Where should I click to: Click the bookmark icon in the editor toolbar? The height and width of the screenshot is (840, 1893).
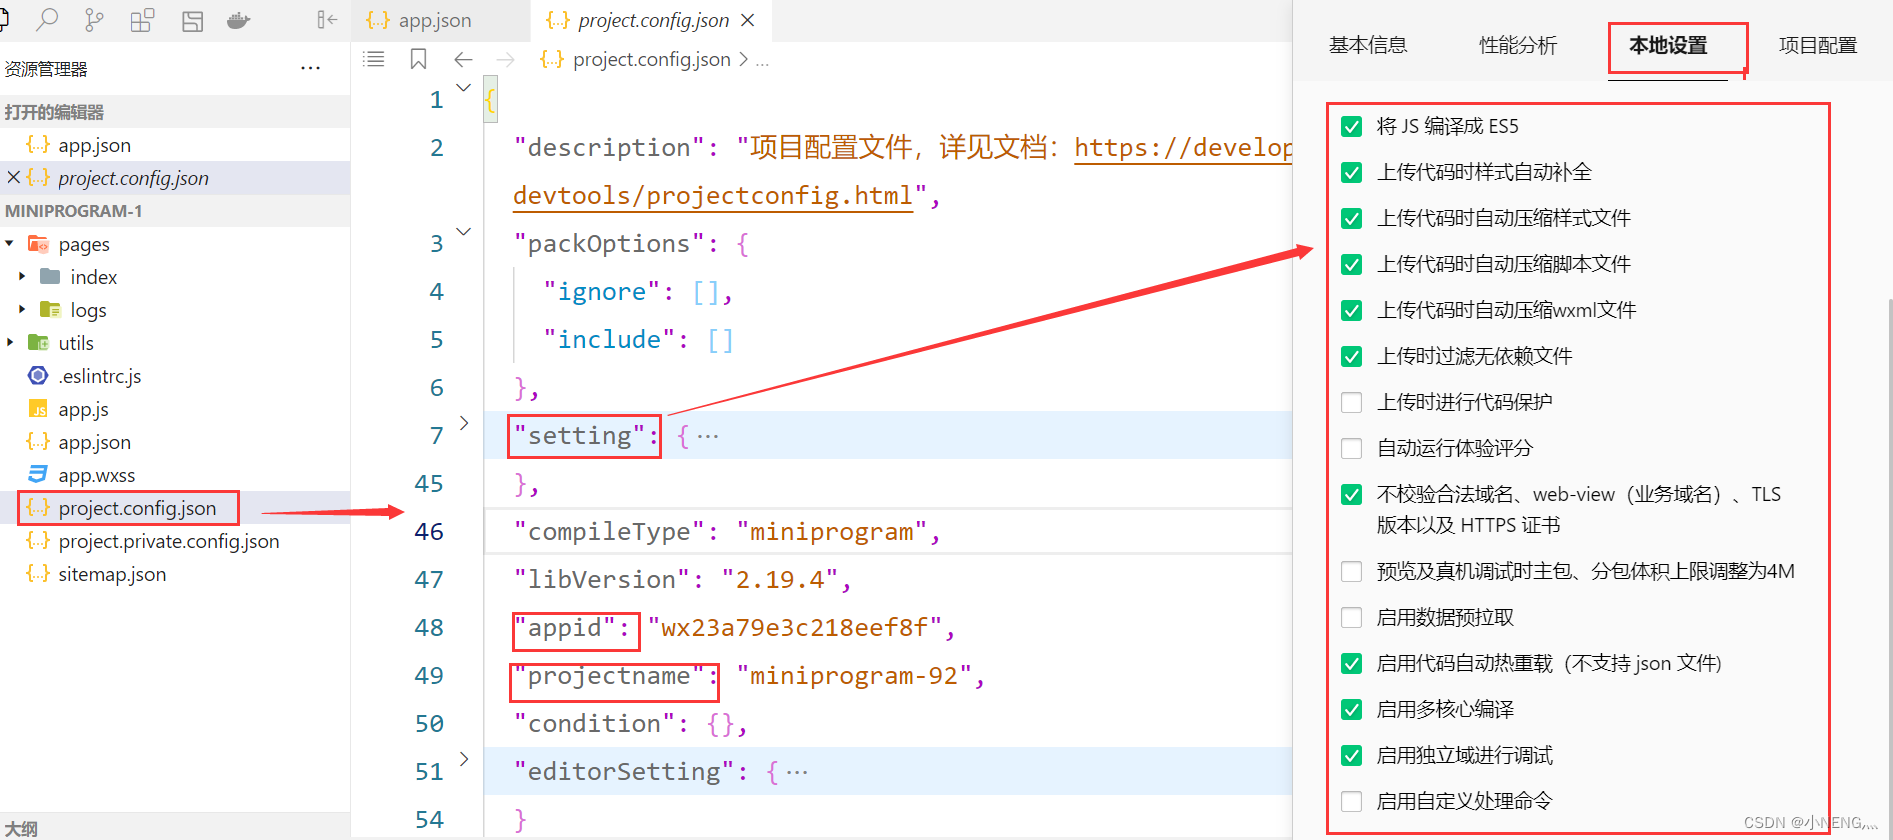pos(418,59)
